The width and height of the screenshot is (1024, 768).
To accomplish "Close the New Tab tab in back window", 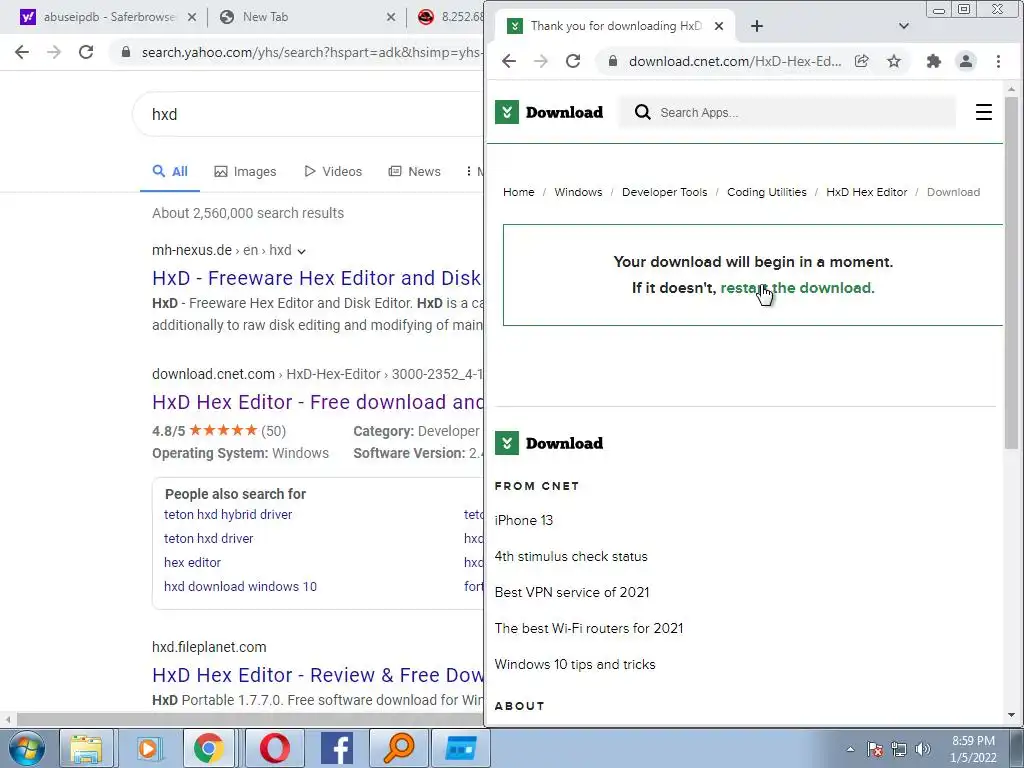I will pyautogui.click(x=391, y=17).
